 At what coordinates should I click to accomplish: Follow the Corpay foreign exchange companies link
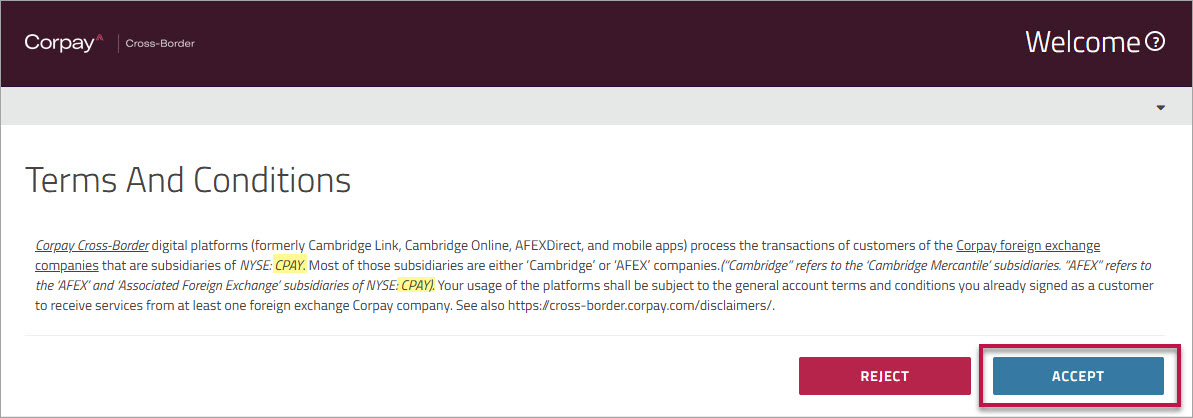tap(568, 256)
